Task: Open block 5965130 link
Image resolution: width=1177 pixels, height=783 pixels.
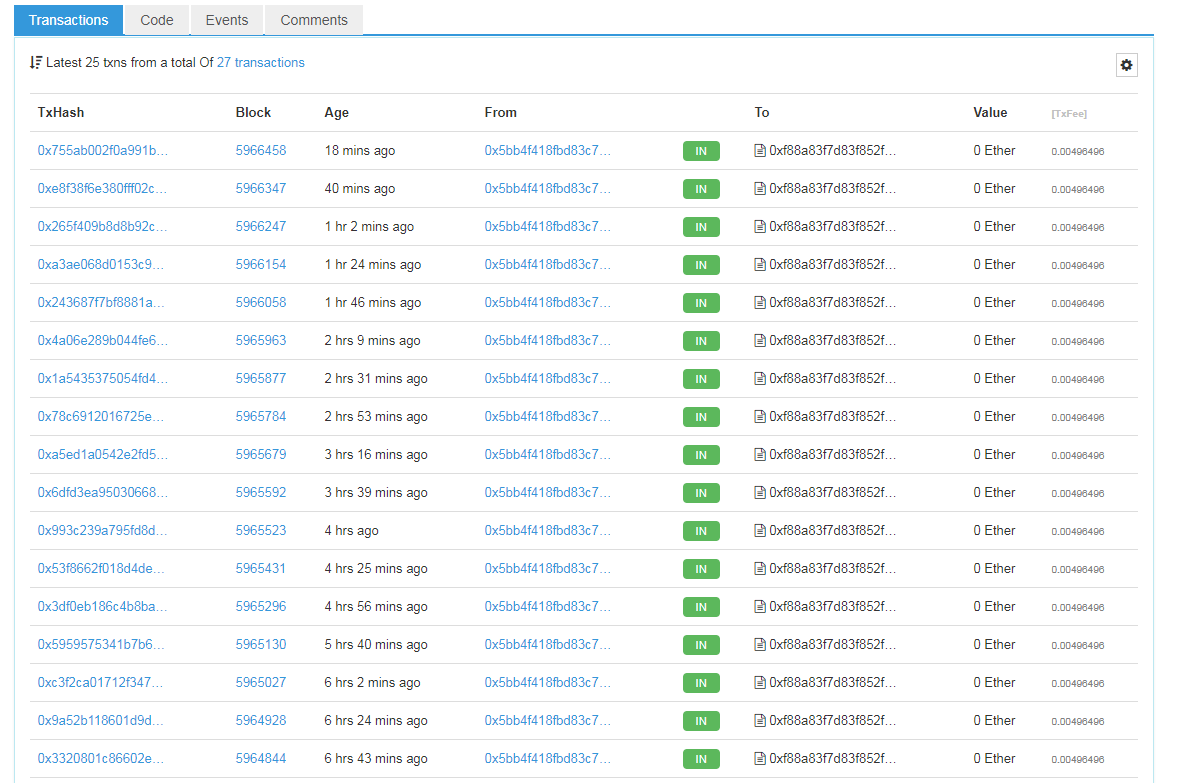Action: click(x=260, y=644)
